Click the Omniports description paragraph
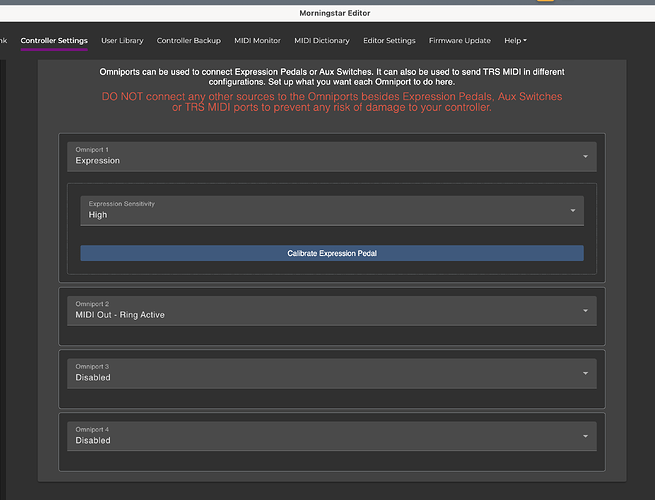 [x=332, y=77]
